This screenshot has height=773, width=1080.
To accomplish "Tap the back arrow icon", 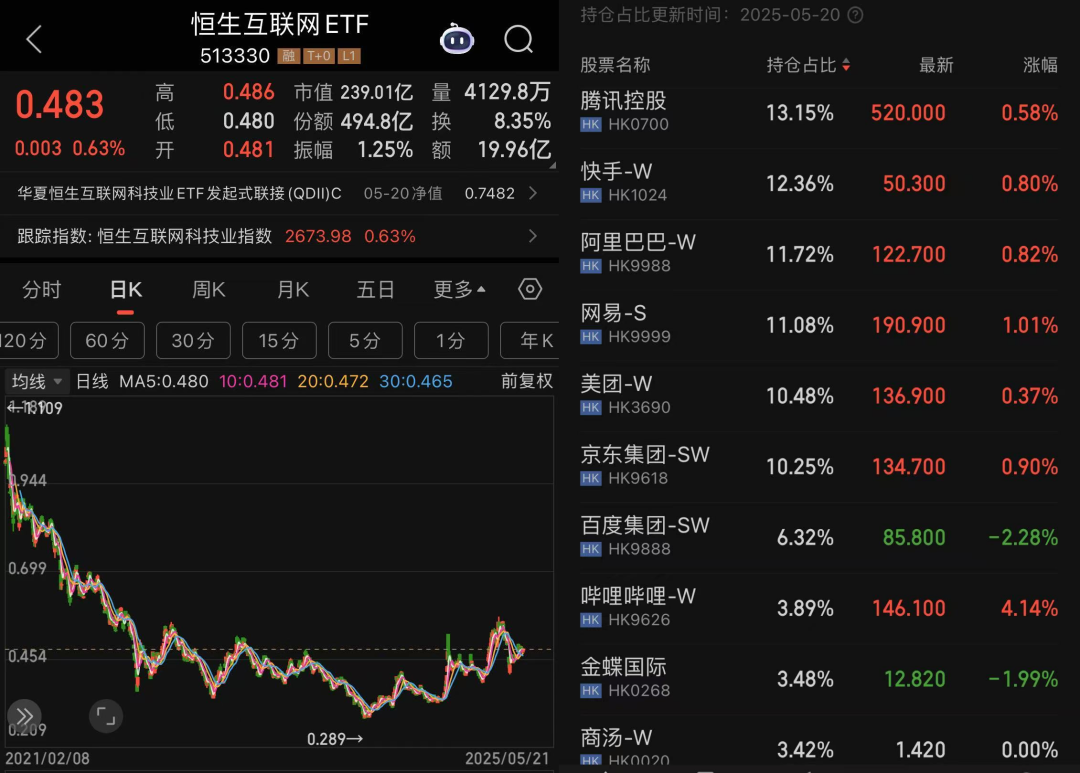I will 34,40.
